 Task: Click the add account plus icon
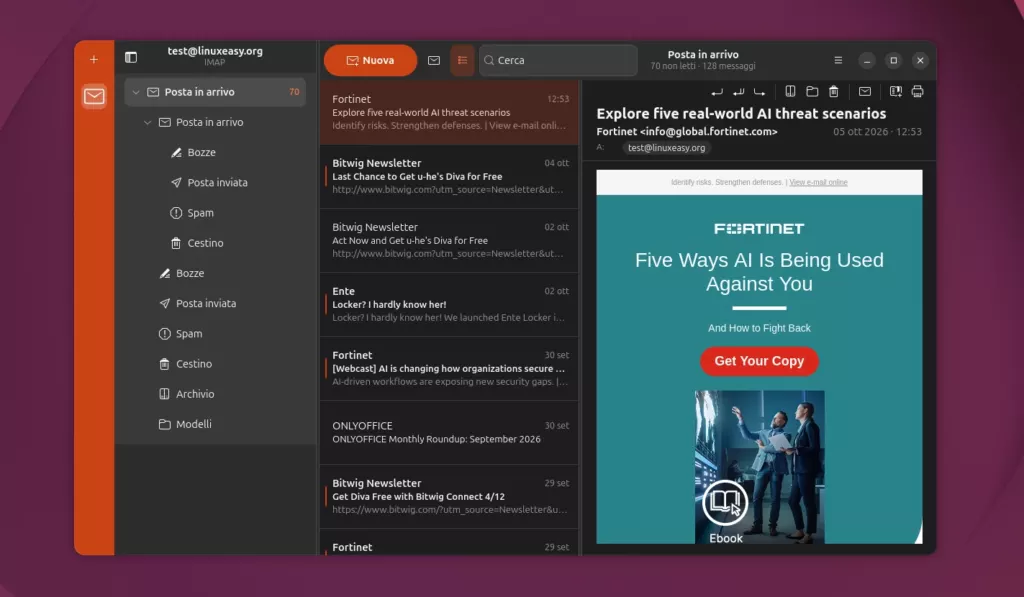93,59
